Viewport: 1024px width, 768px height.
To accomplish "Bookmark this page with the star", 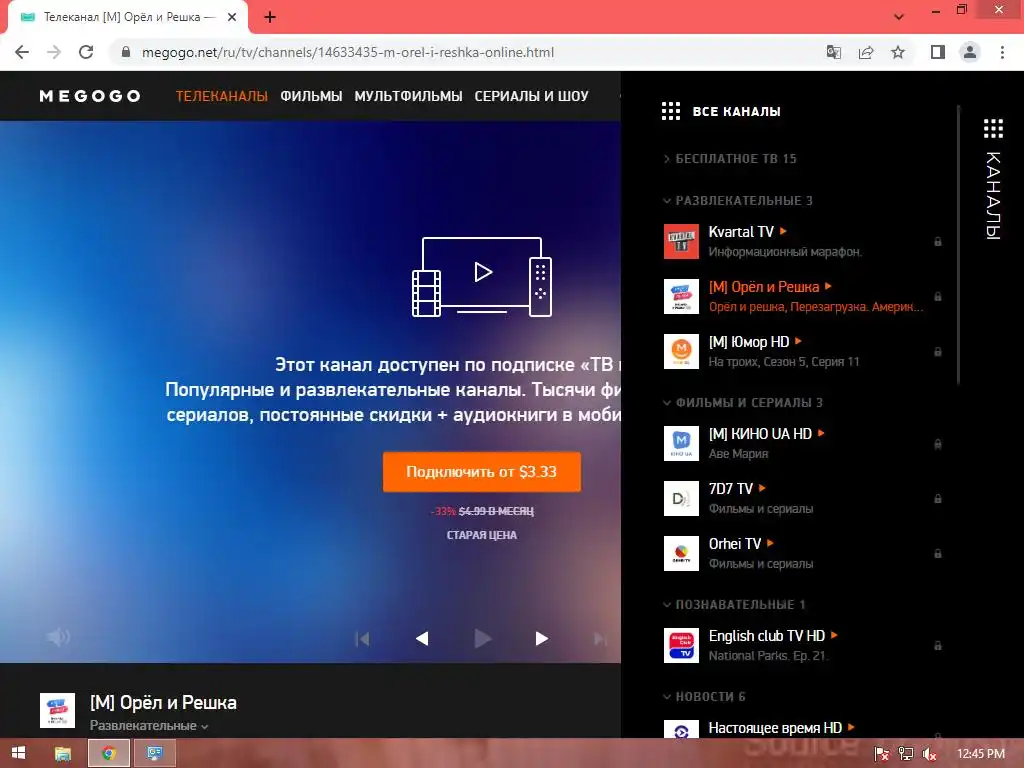I will pyautogui.click(x=898, y=52).
